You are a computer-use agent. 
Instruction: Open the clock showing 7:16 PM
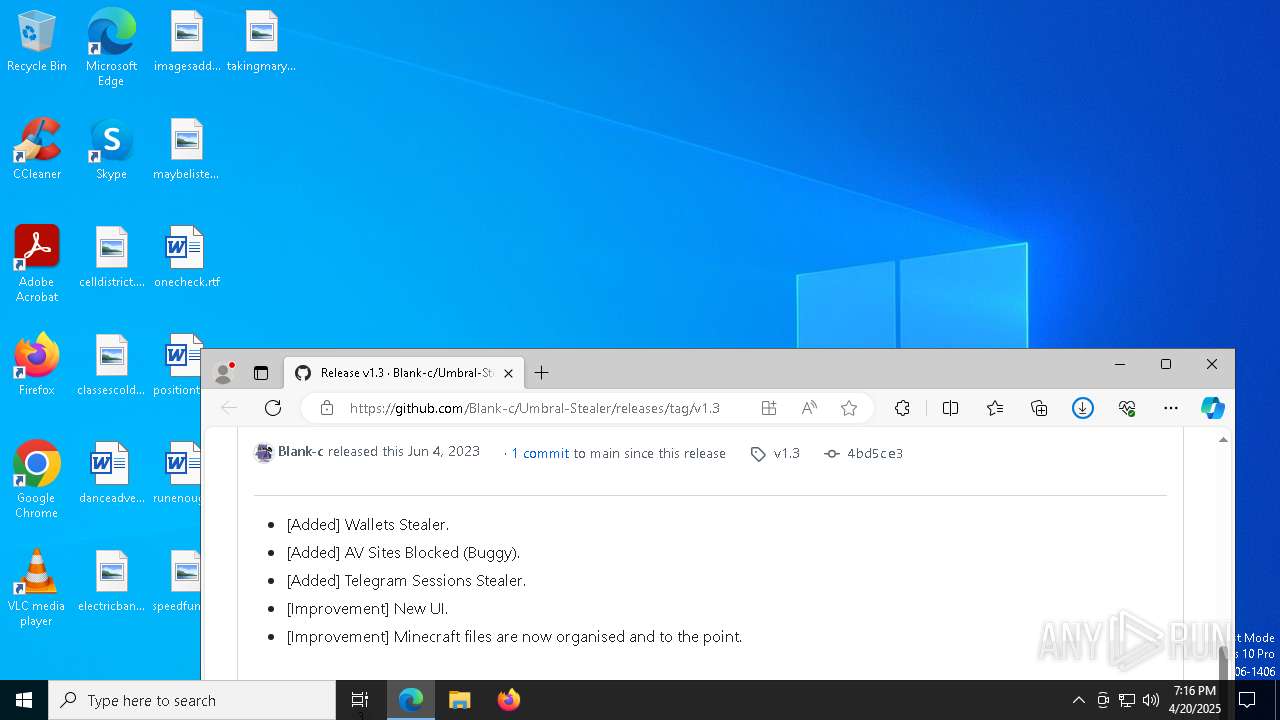1196,700
